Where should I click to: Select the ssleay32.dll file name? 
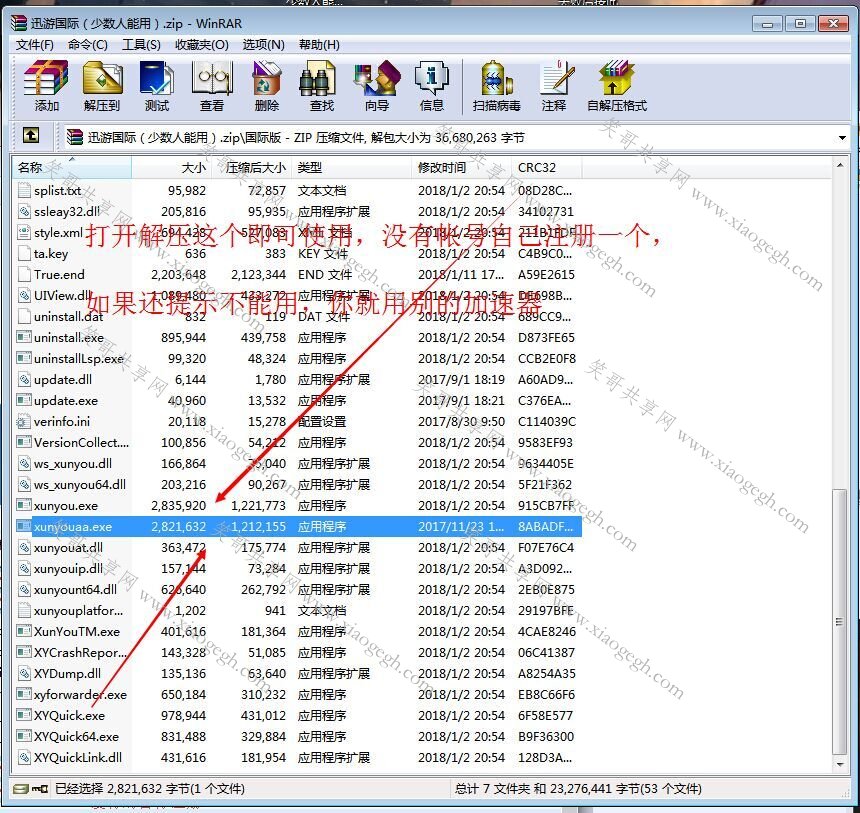(67, 212)
